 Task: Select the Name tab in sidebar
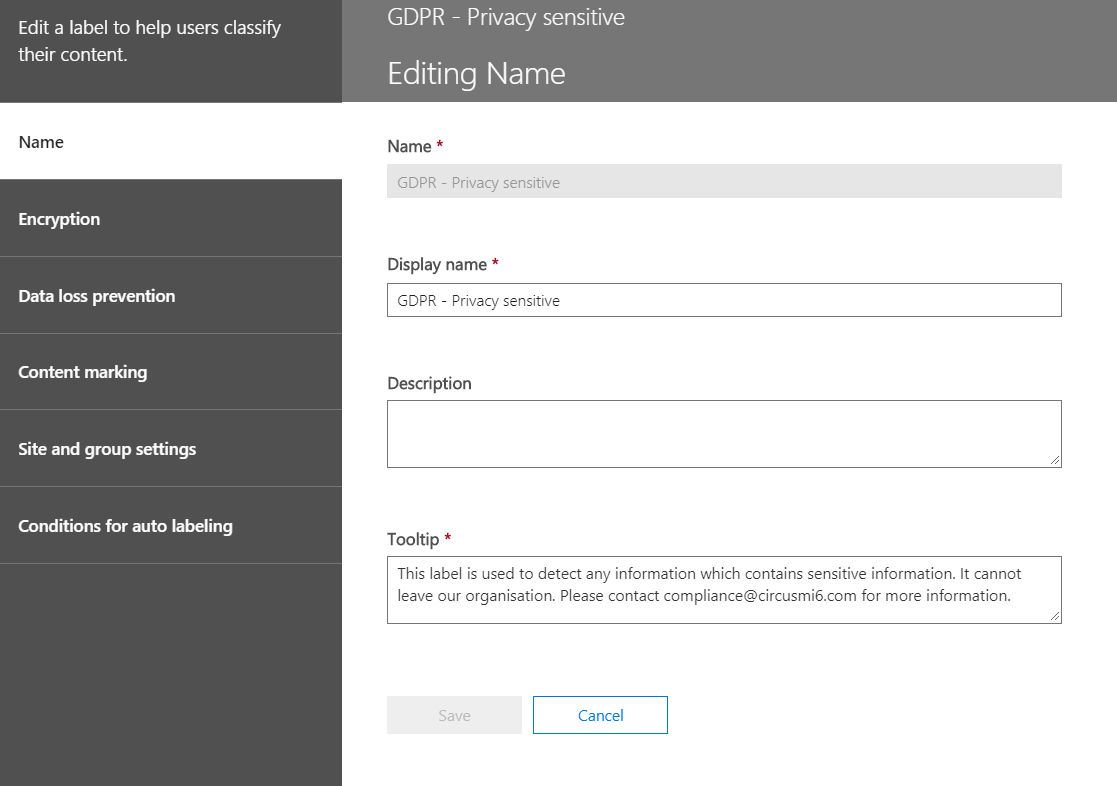click(x=41, y=142)
